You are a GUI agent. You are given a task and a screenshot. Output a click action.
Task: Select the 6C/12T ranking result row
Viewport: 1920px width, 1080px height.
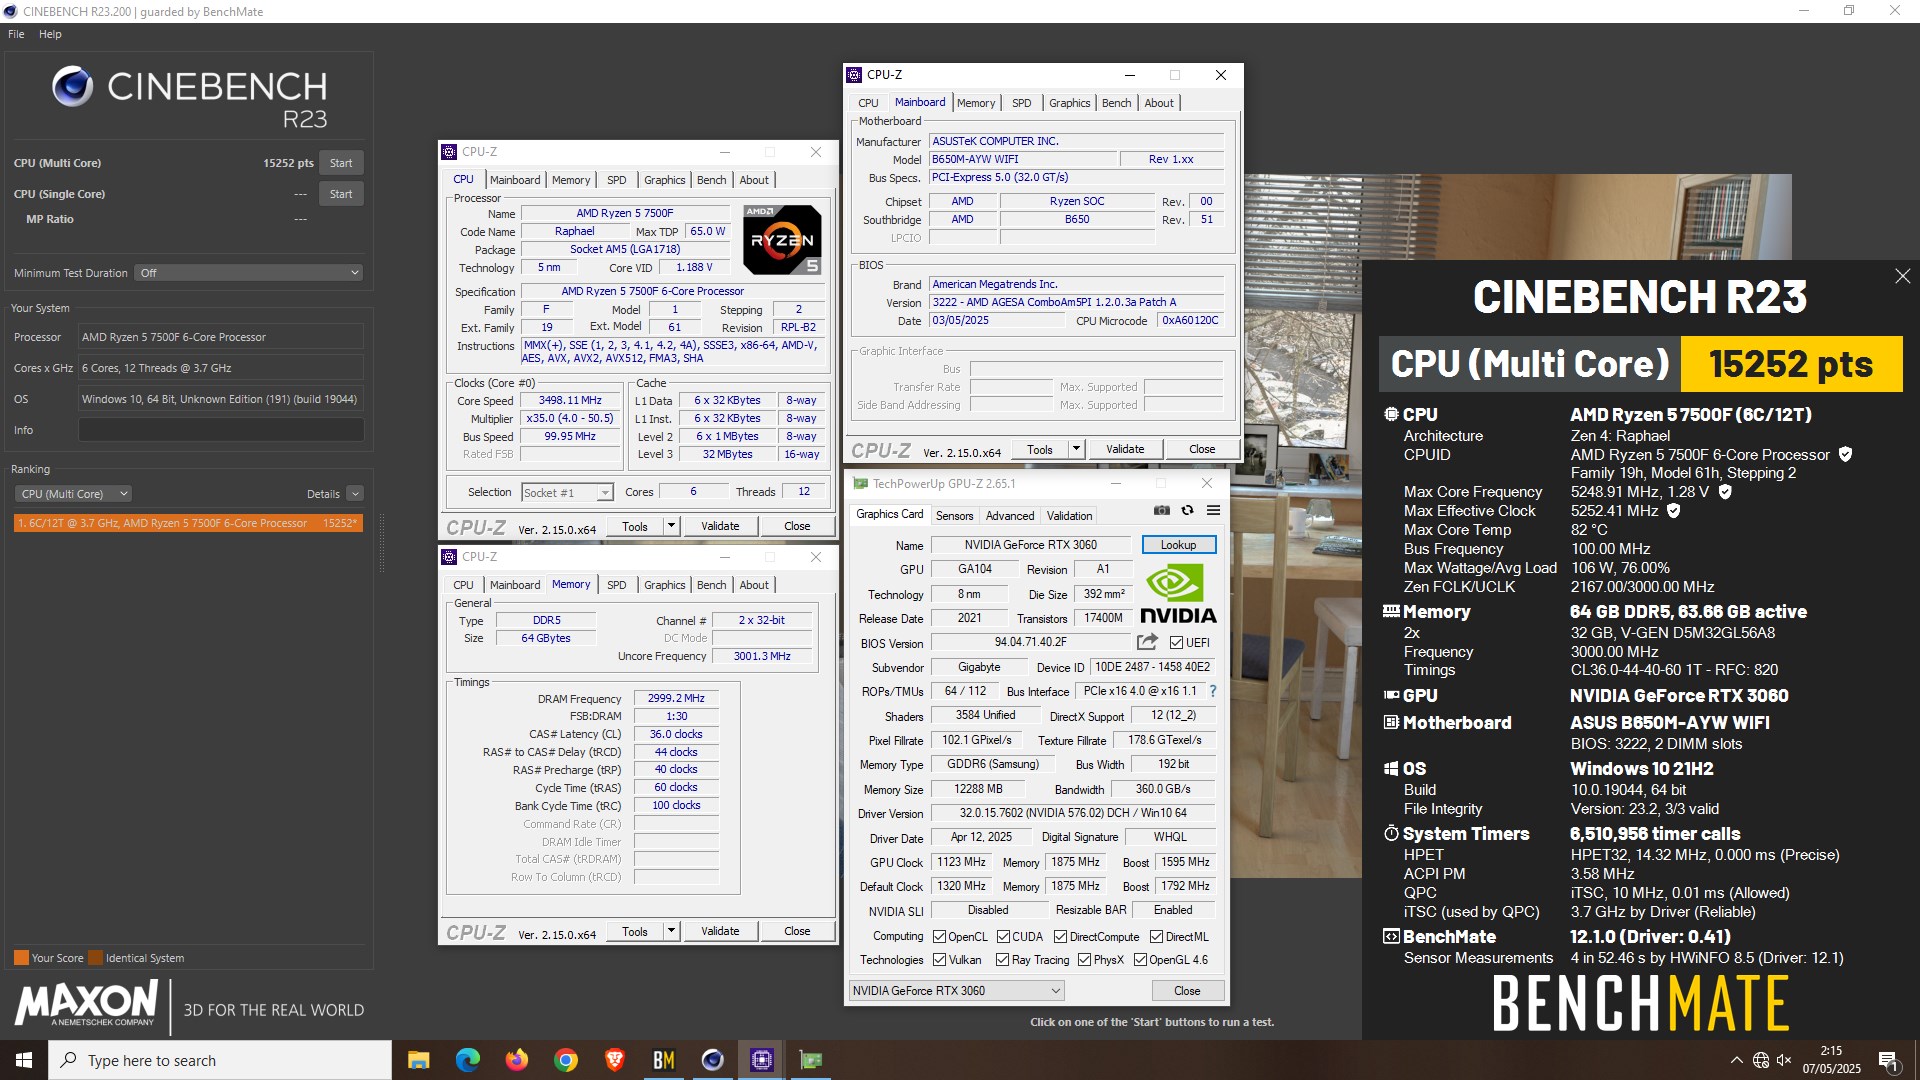188,523
